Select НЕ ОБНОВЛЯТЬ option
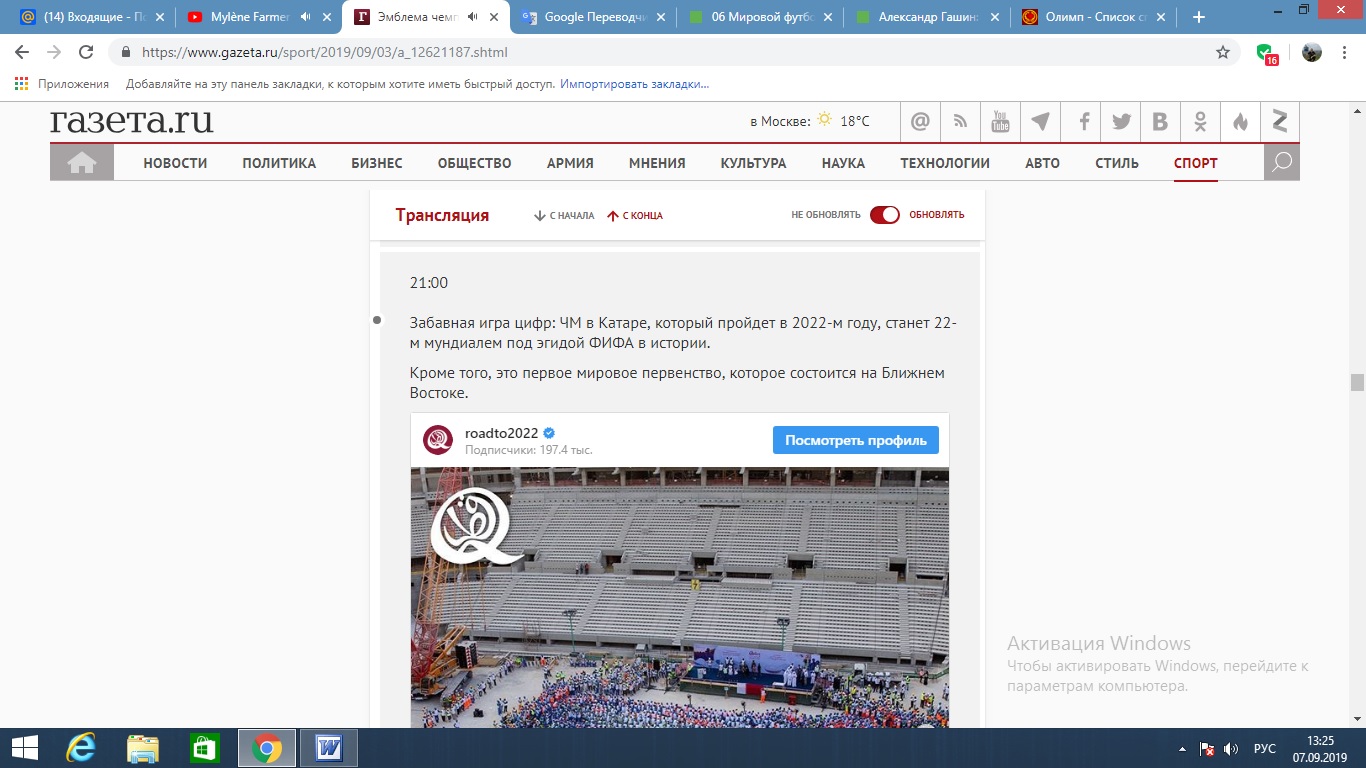1366x768 pixels. tap(826, 215)
